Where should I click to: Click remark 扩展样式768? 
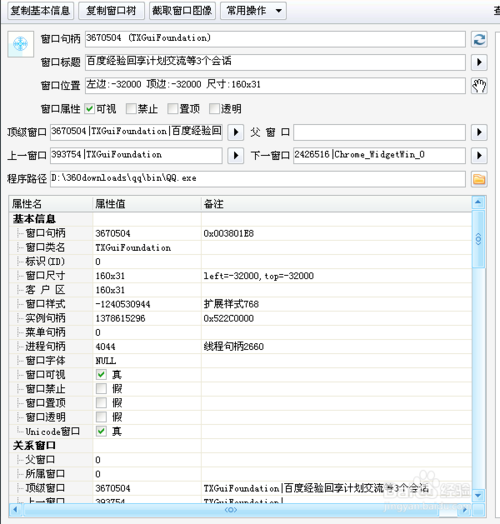point(231,304)
